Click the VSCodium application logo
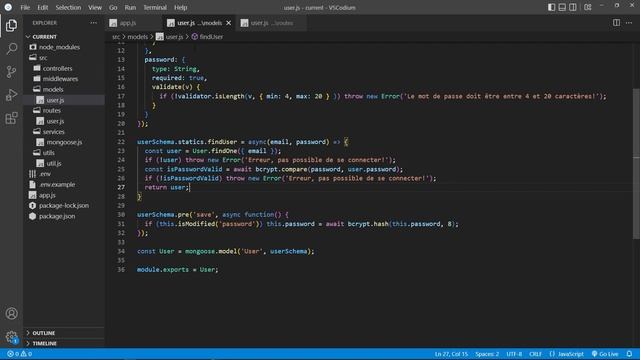Viewport: 640px width, 360px height. [x=8, y=7]
